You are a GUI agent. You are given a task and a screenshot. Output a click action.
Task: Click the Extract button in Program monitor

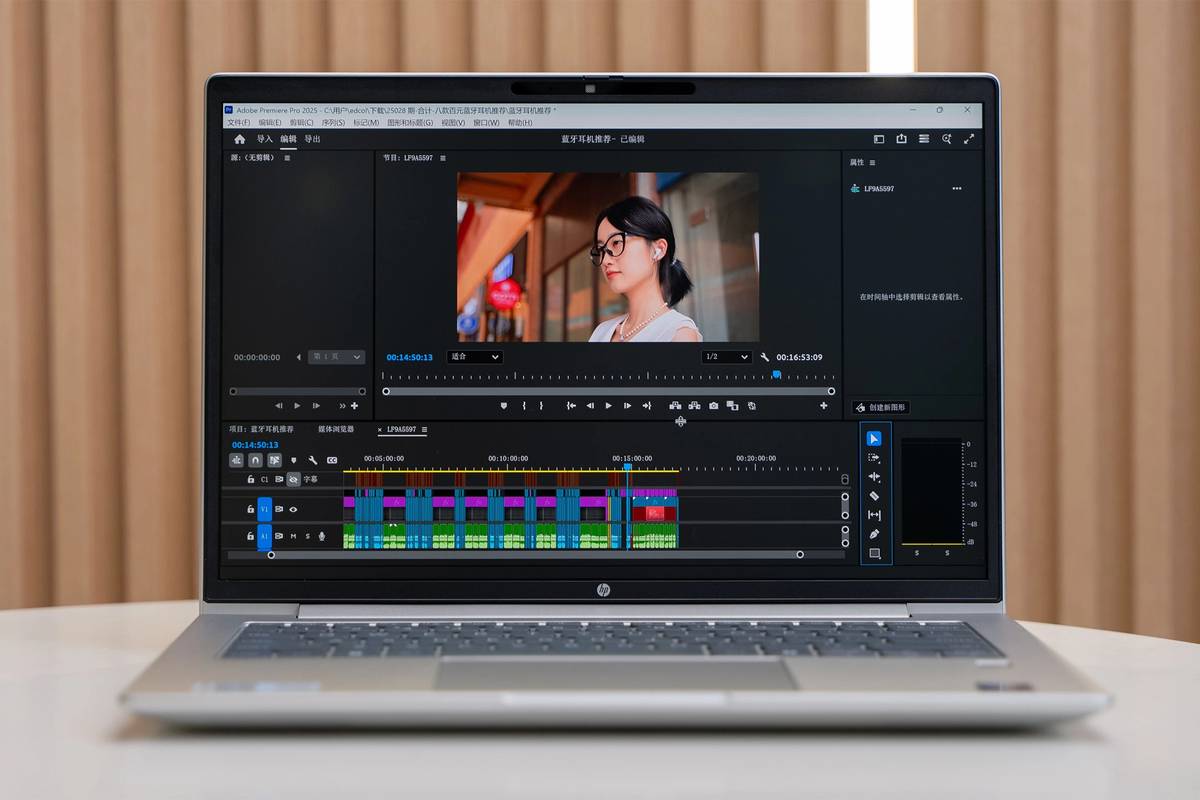tap(693, 406)
